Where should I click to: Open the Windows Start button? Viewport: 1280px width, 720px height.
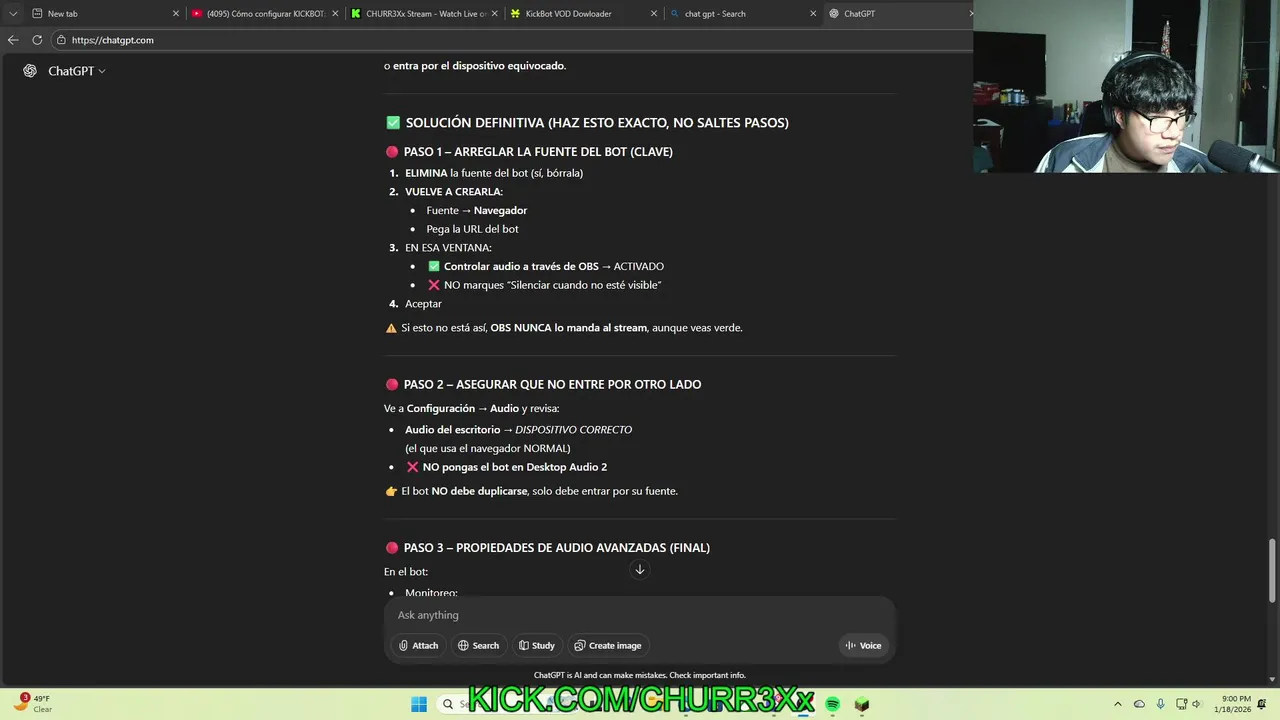418,704
